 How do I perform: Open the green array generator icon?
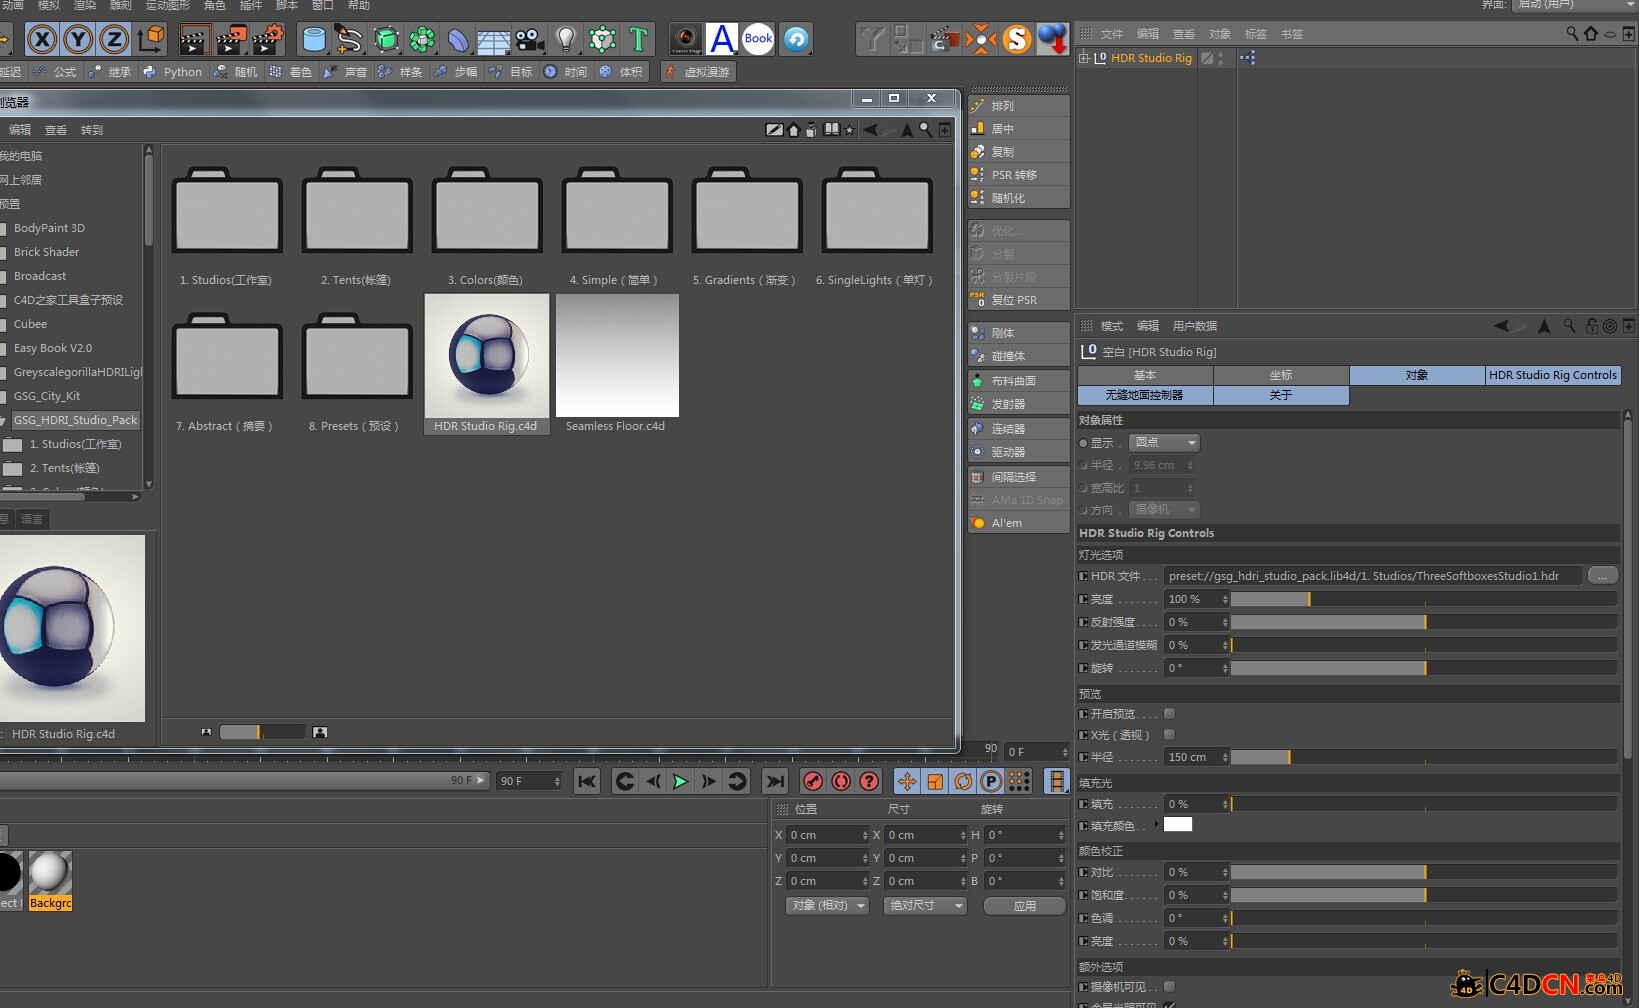422,40
